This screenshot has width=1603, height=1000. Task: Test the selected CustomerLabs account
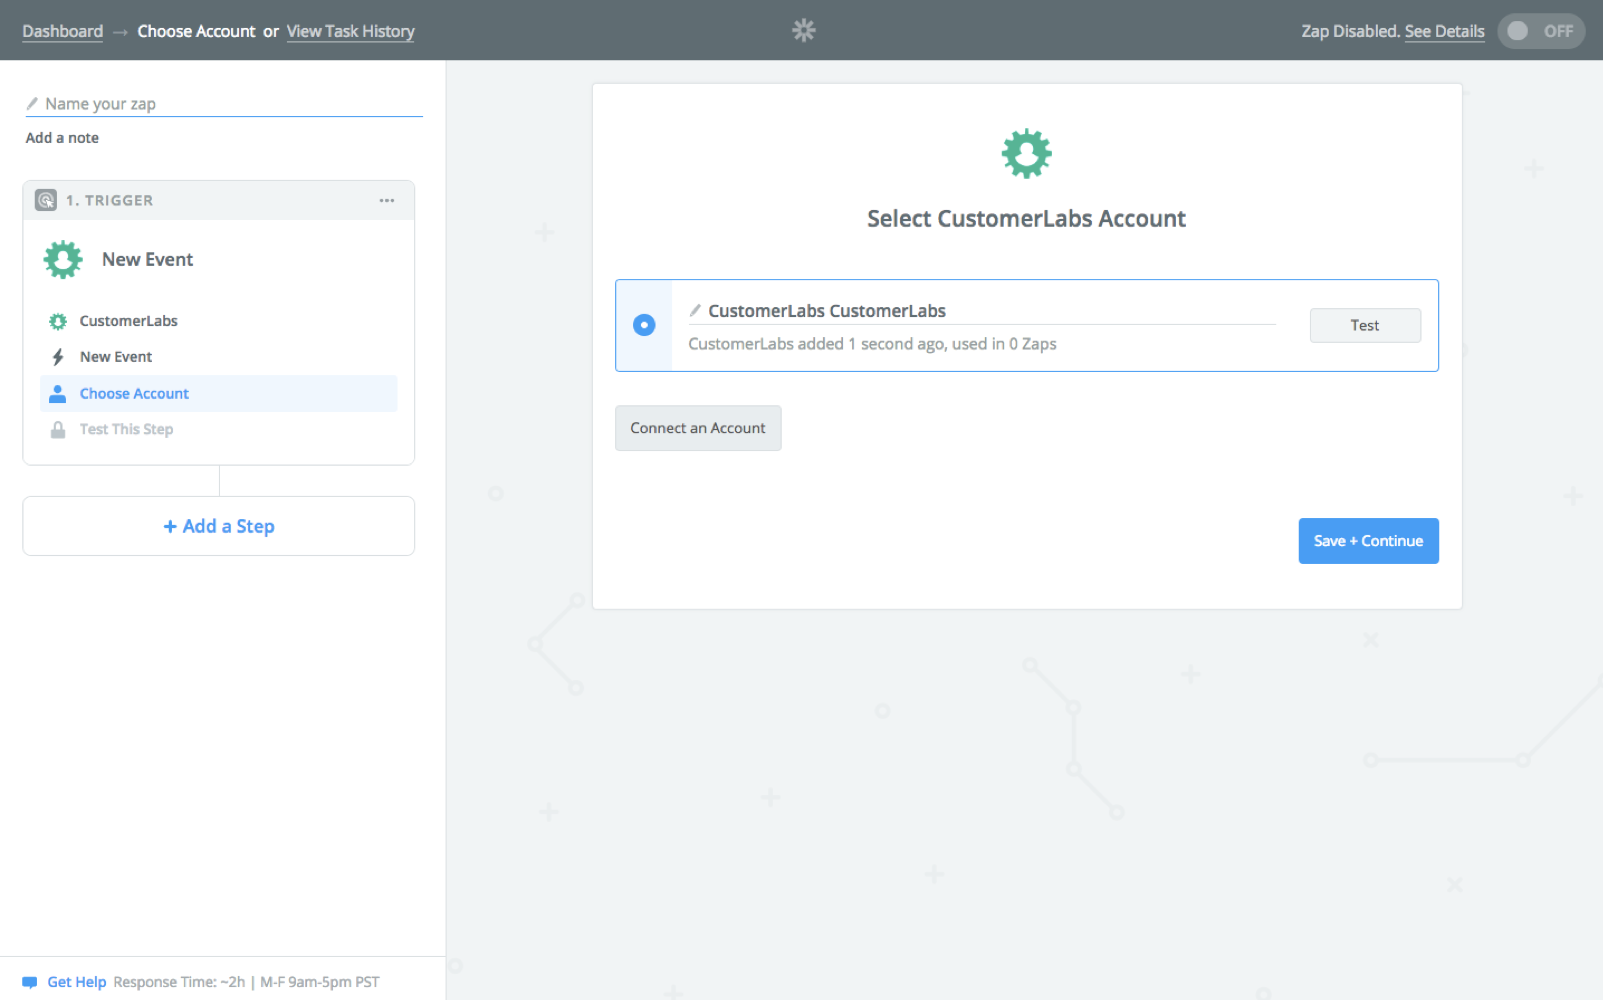(1364, 325)
